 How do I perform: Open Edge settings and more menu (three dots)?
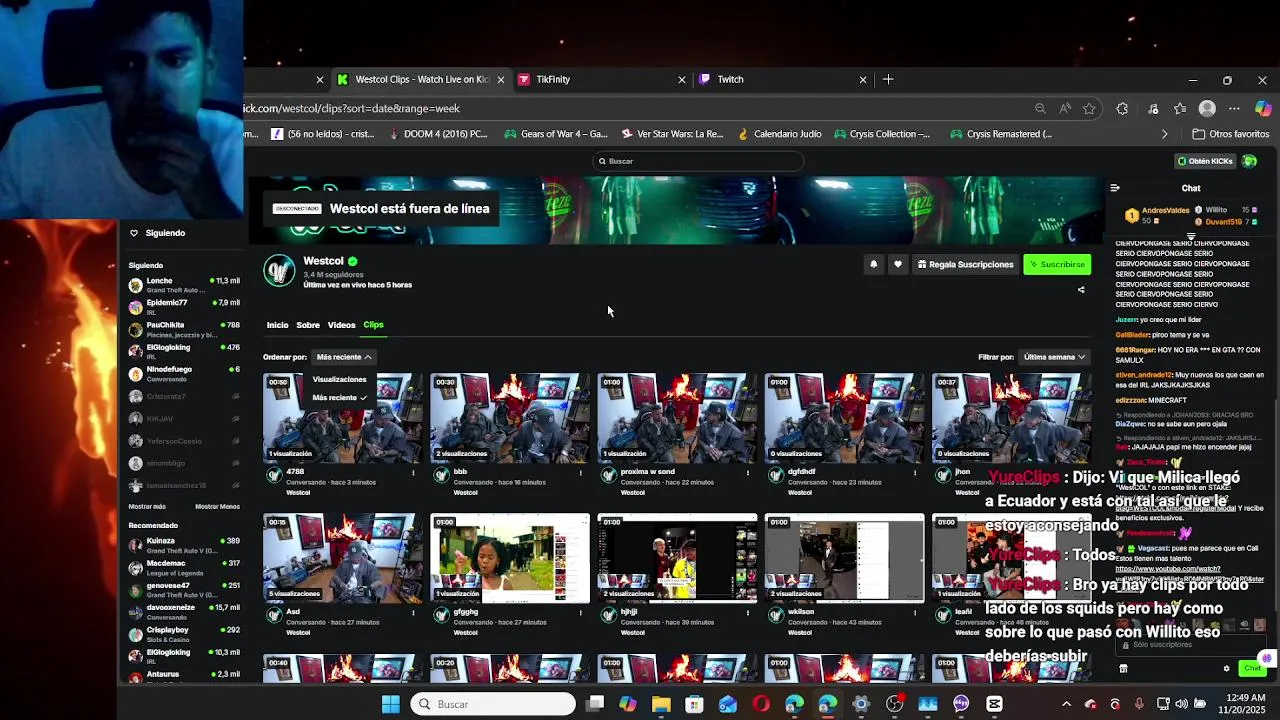tap(1234, 108)
